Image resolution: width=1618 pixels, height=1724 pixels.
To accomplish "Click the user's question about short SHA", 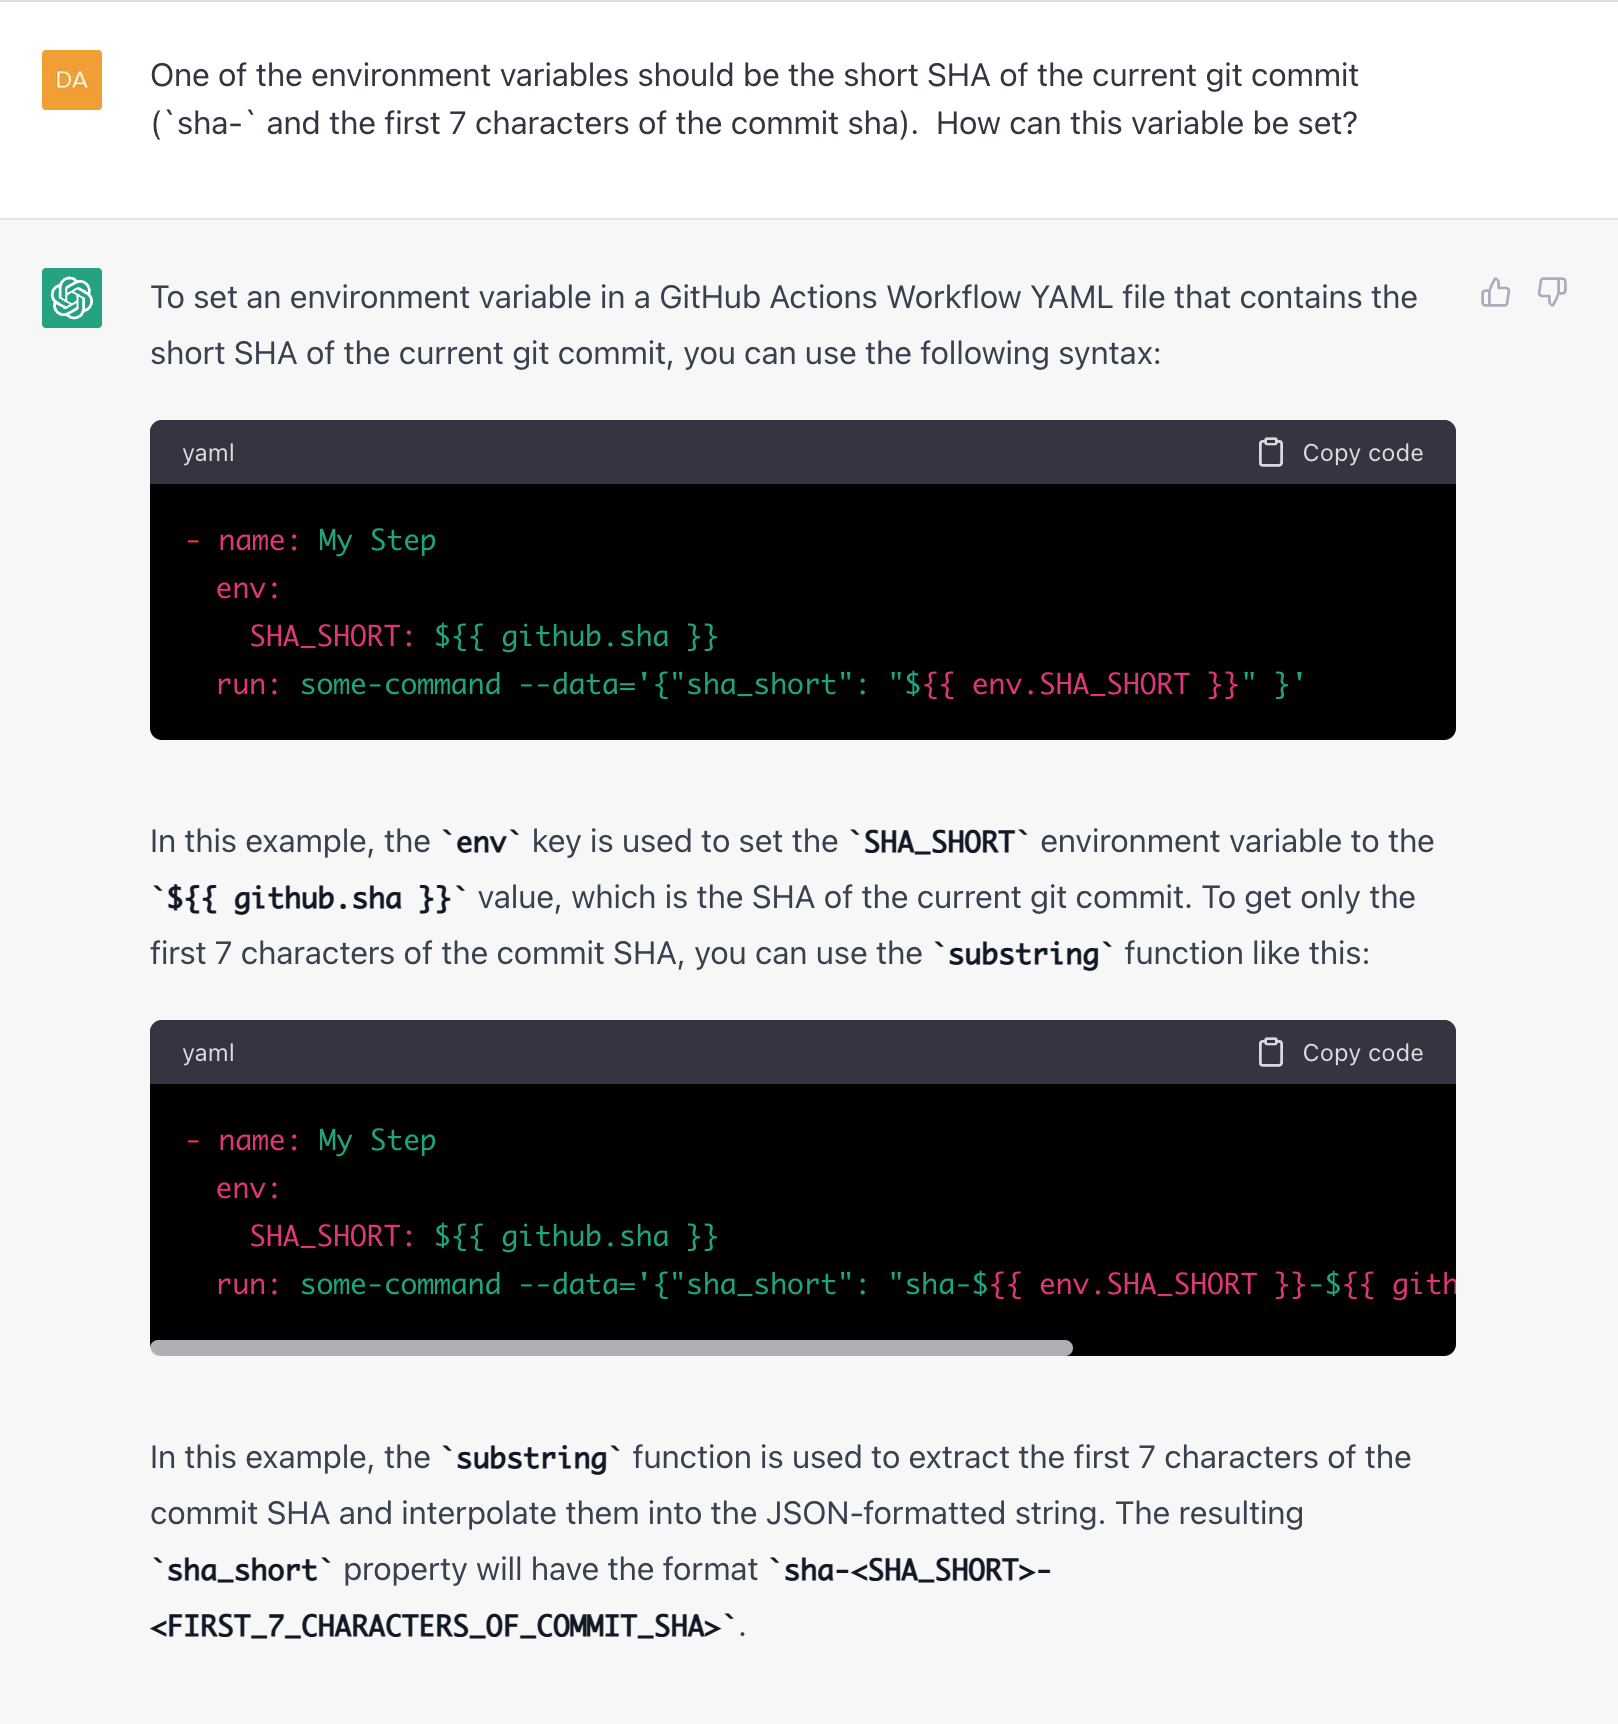I will point(754,99).
